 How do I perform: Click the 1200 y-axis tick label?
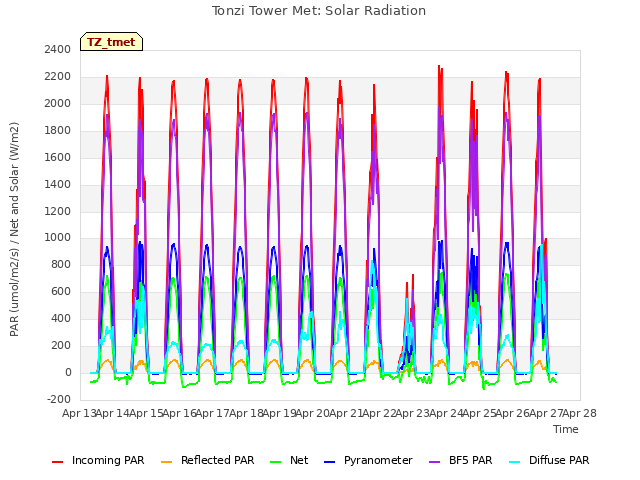click(58, 211)
